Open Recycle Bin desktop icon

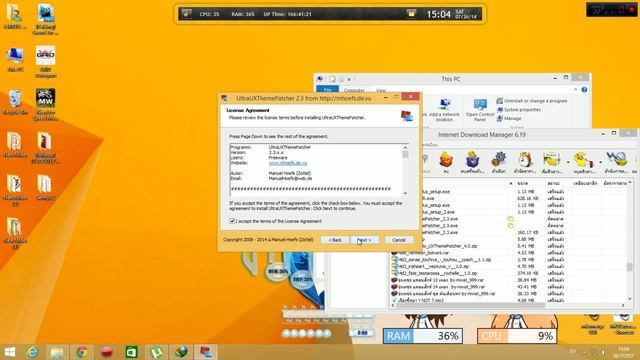point(15,102)
